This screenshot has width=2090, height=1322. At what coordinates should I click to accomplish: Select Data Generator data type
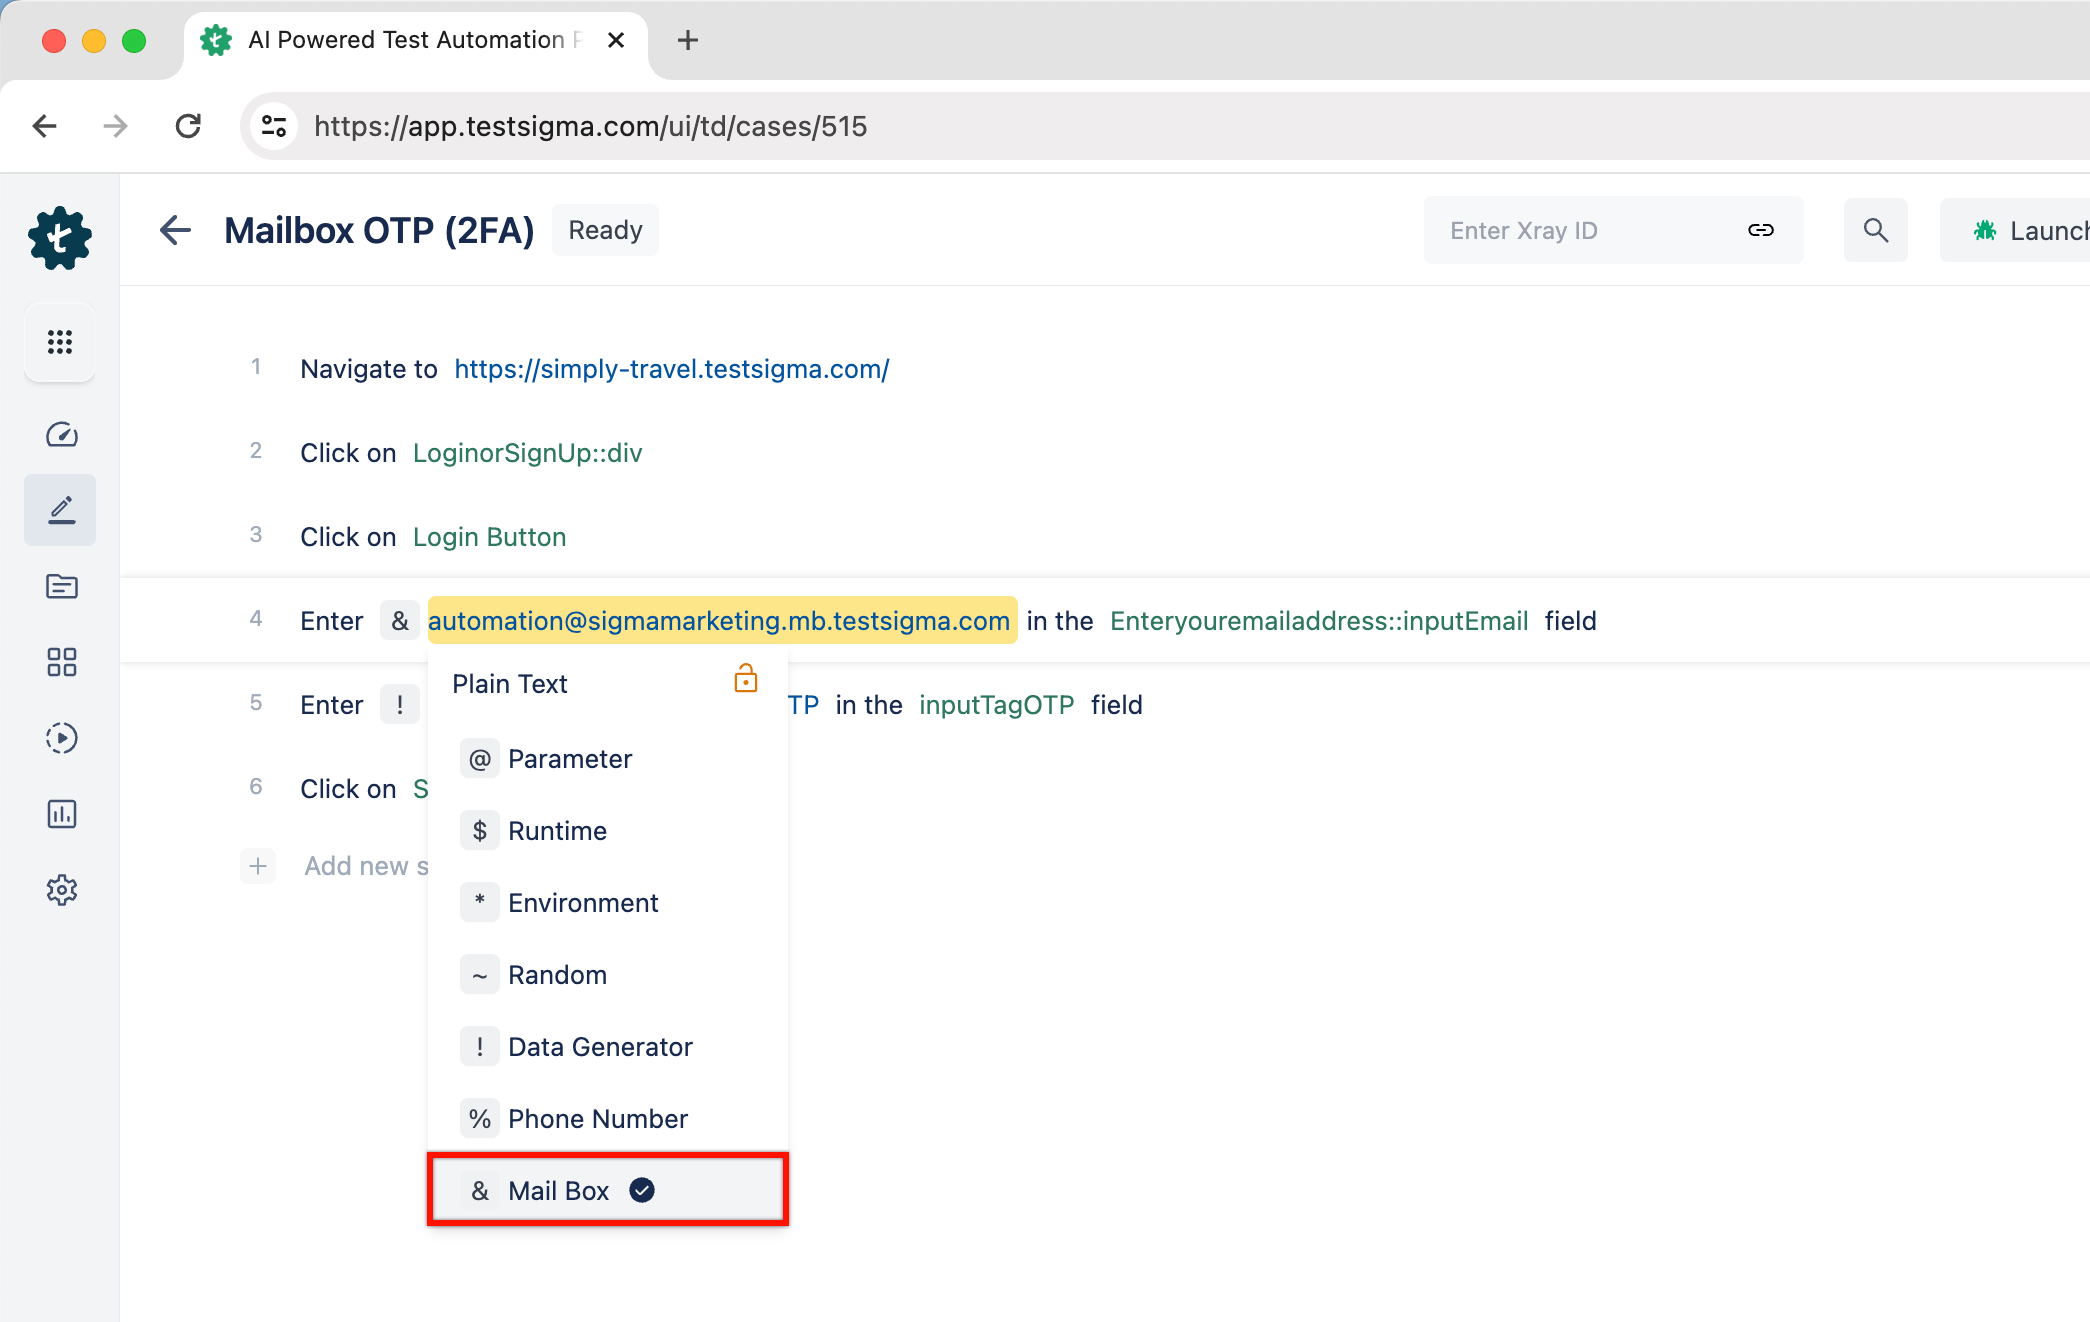608,1047
